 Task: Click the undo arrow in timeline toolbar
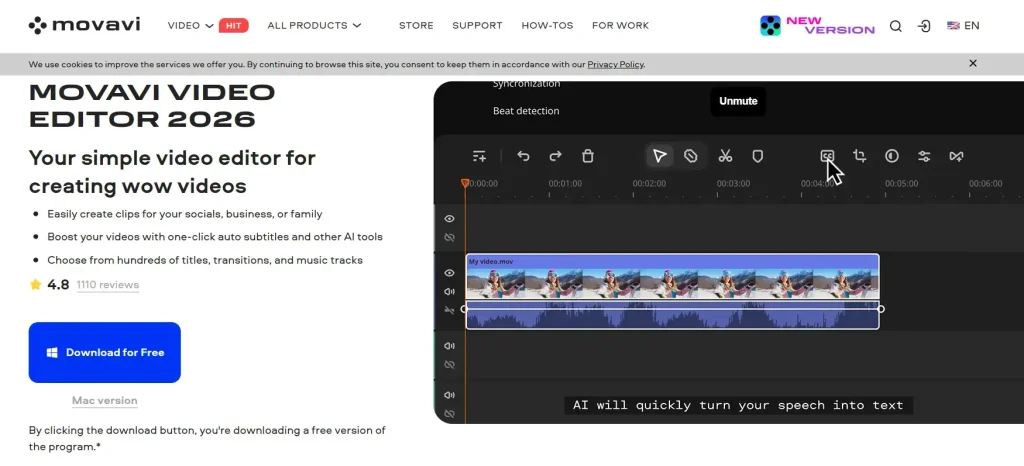click(x=523, y=156)
